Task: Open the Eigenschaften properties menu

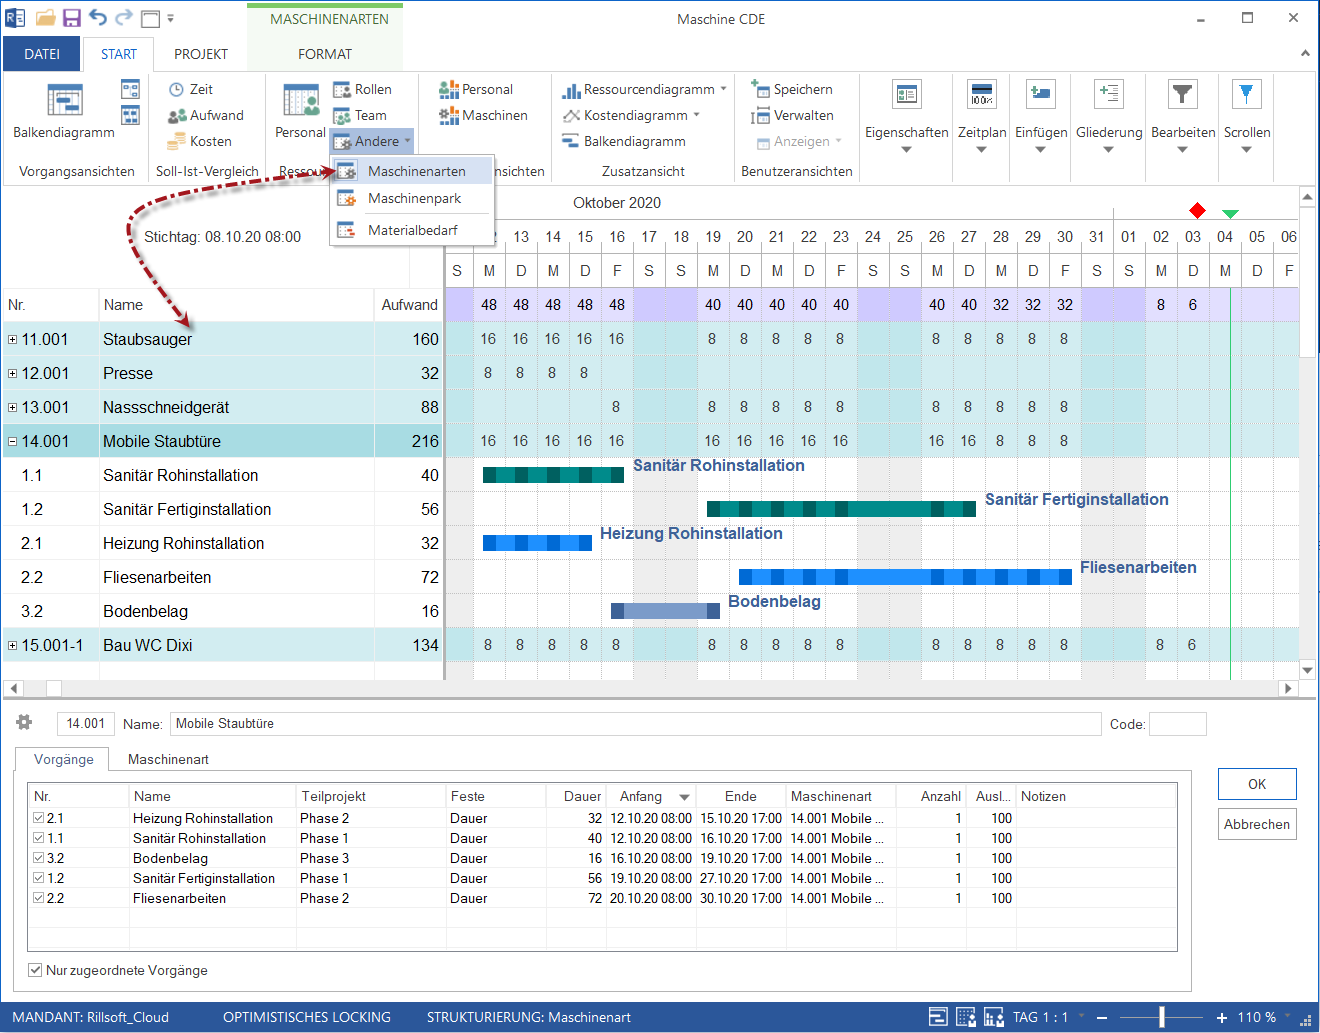Action: pos(906,116)
